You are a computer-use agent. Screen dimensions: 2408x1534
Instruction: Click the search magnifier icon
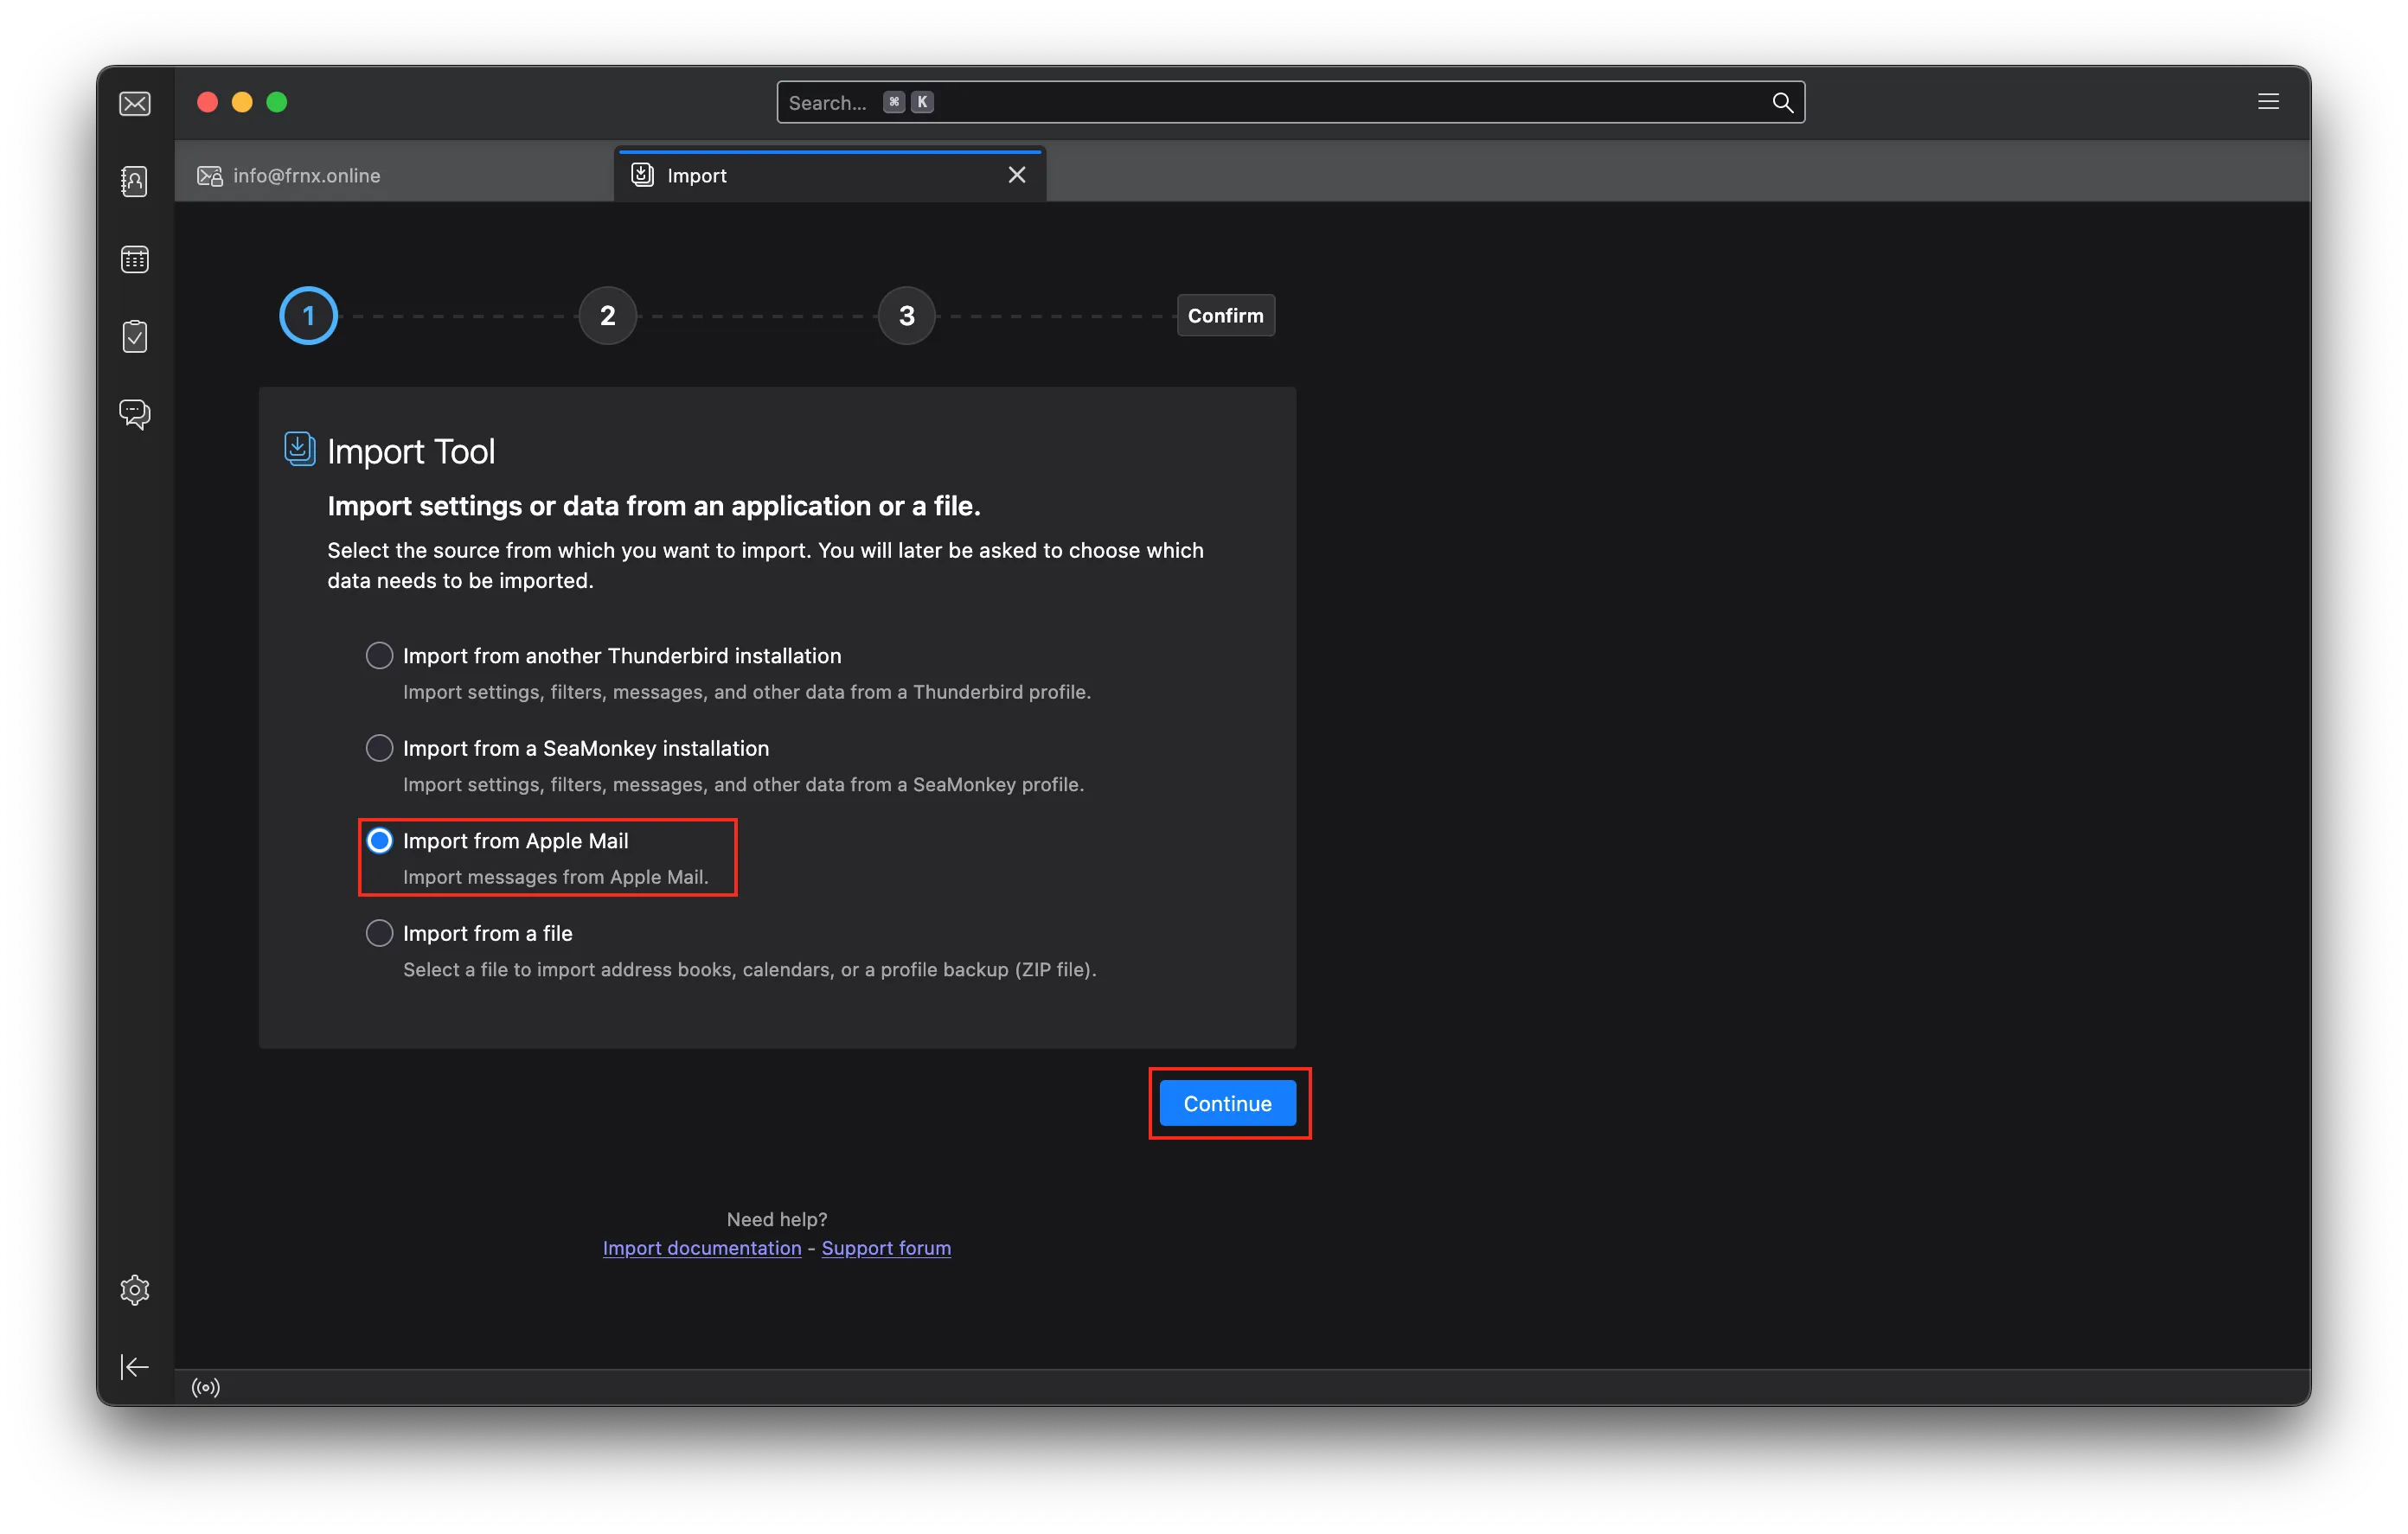coord(1781,102)
